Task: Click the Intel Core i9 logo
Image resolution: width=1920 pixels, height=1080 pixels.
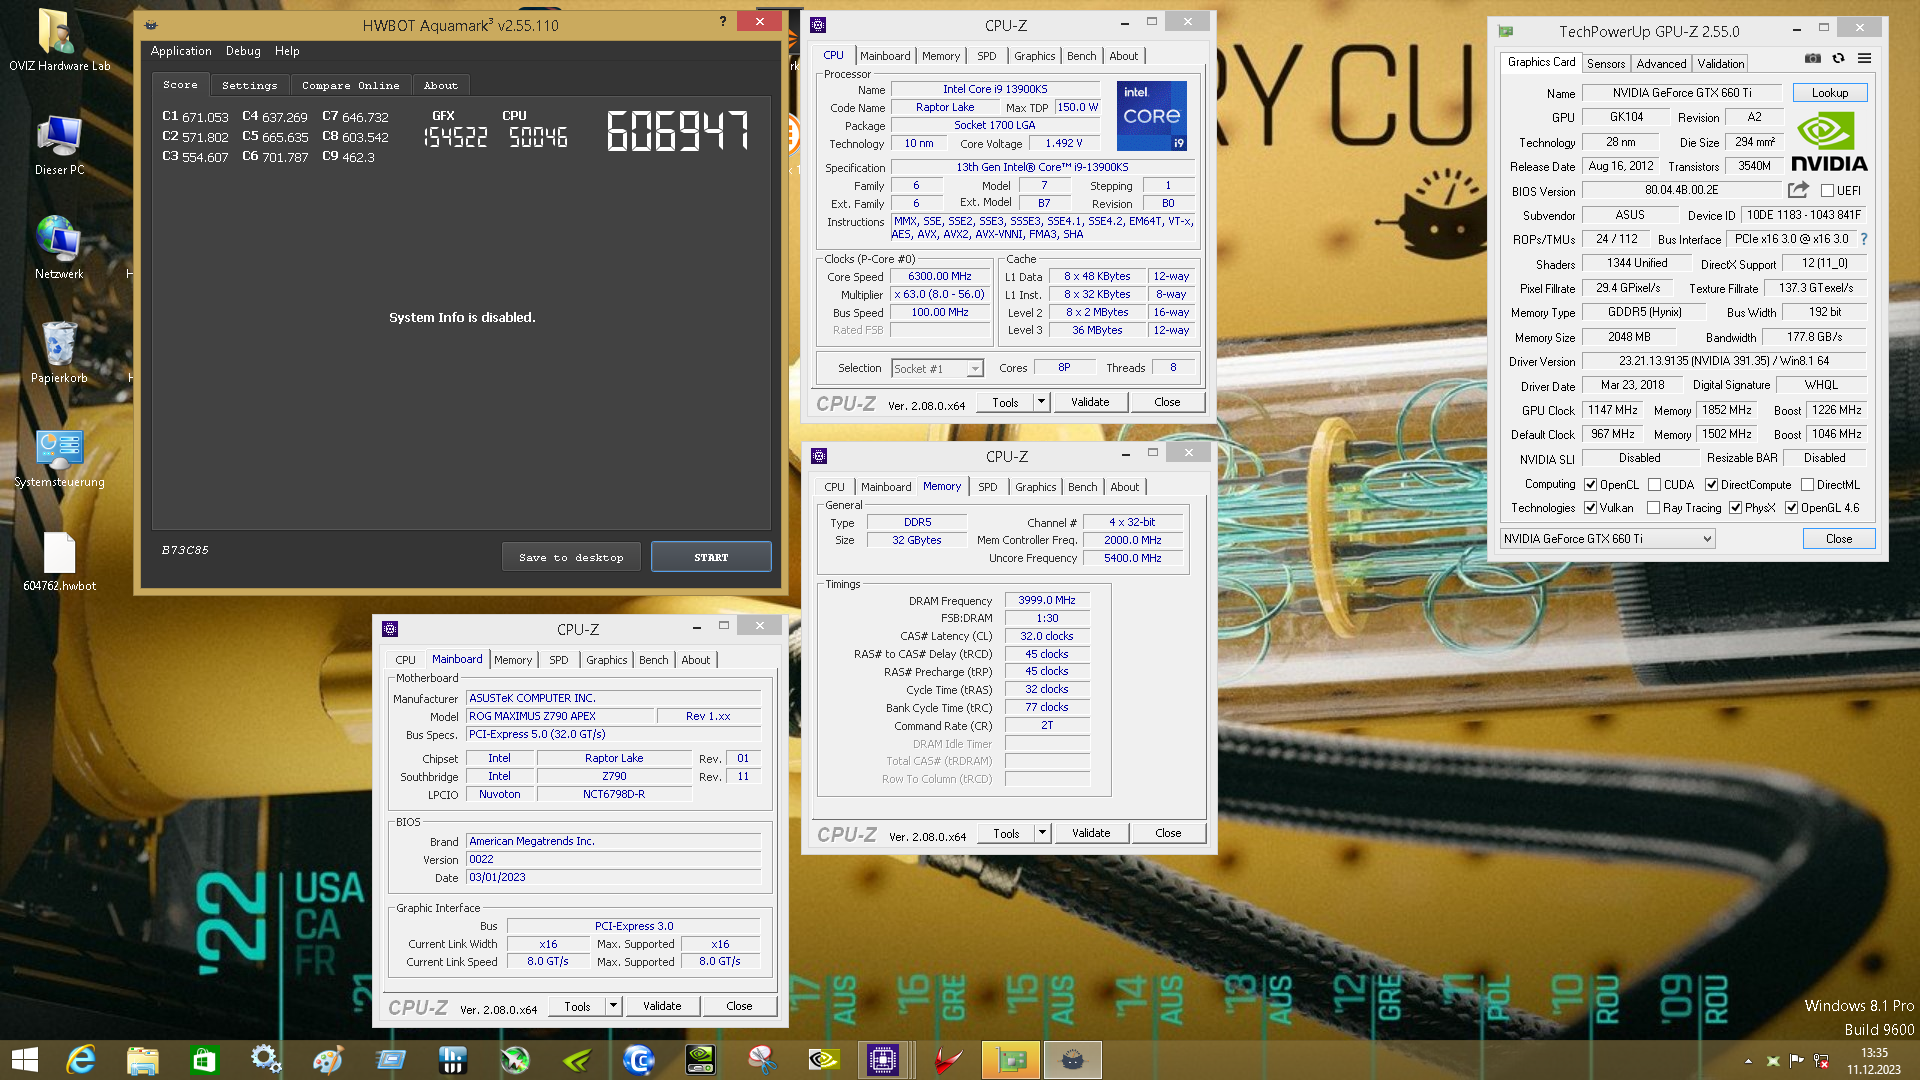Action: point(1151,116)
